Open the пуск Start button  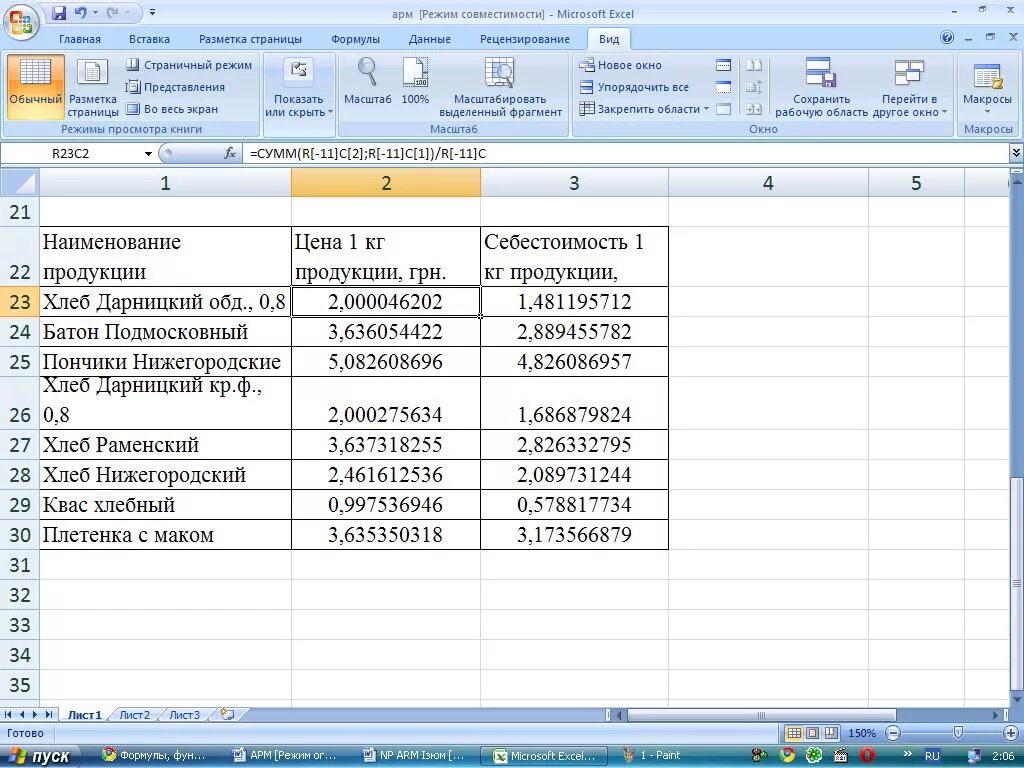[x=40, y=756]
